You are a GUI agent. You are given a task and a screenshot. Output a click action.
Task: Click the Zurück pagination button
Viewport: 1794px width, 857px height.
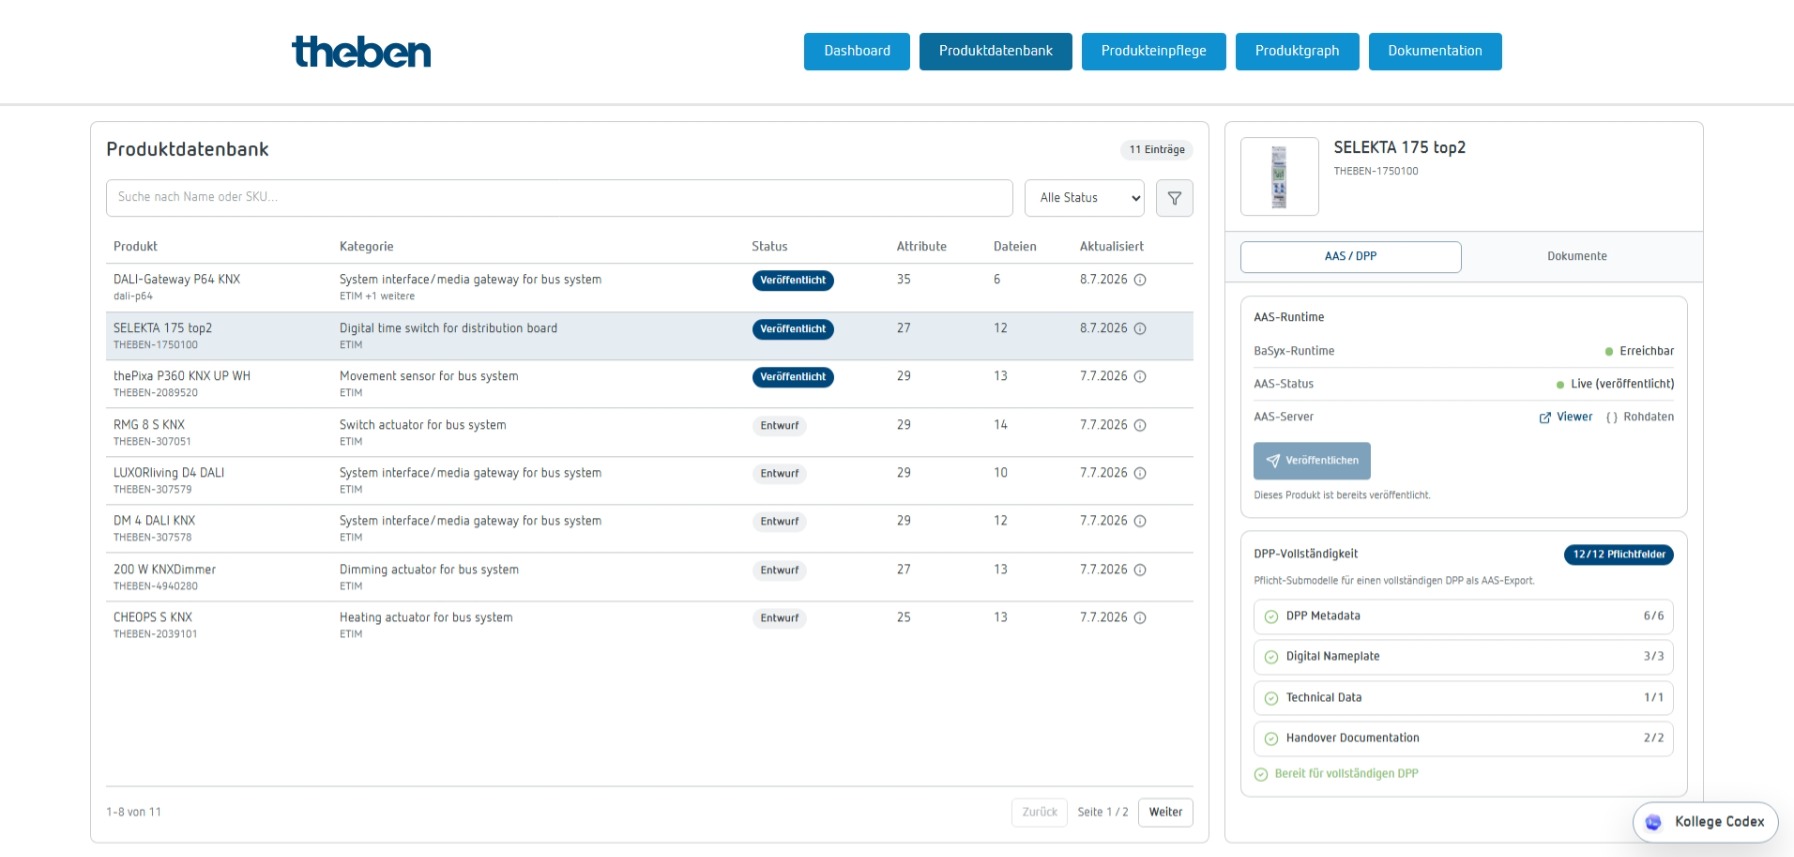pos(1040,812)
